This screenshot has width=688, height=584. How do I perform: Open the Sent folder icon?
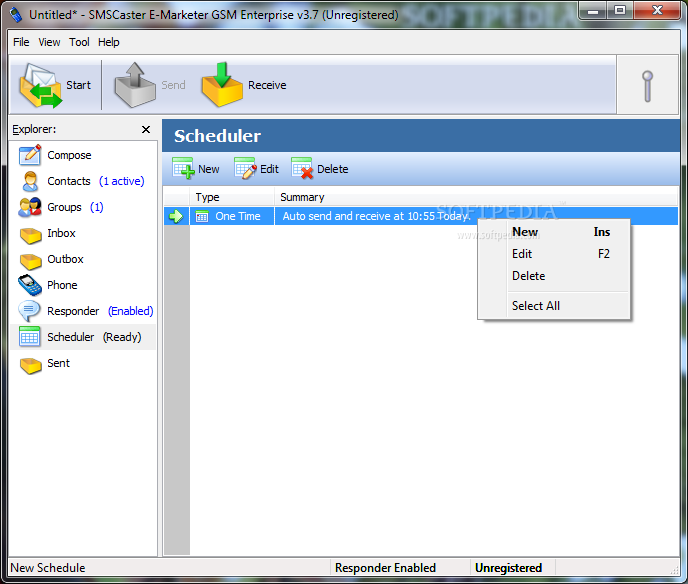click(30, 365)
